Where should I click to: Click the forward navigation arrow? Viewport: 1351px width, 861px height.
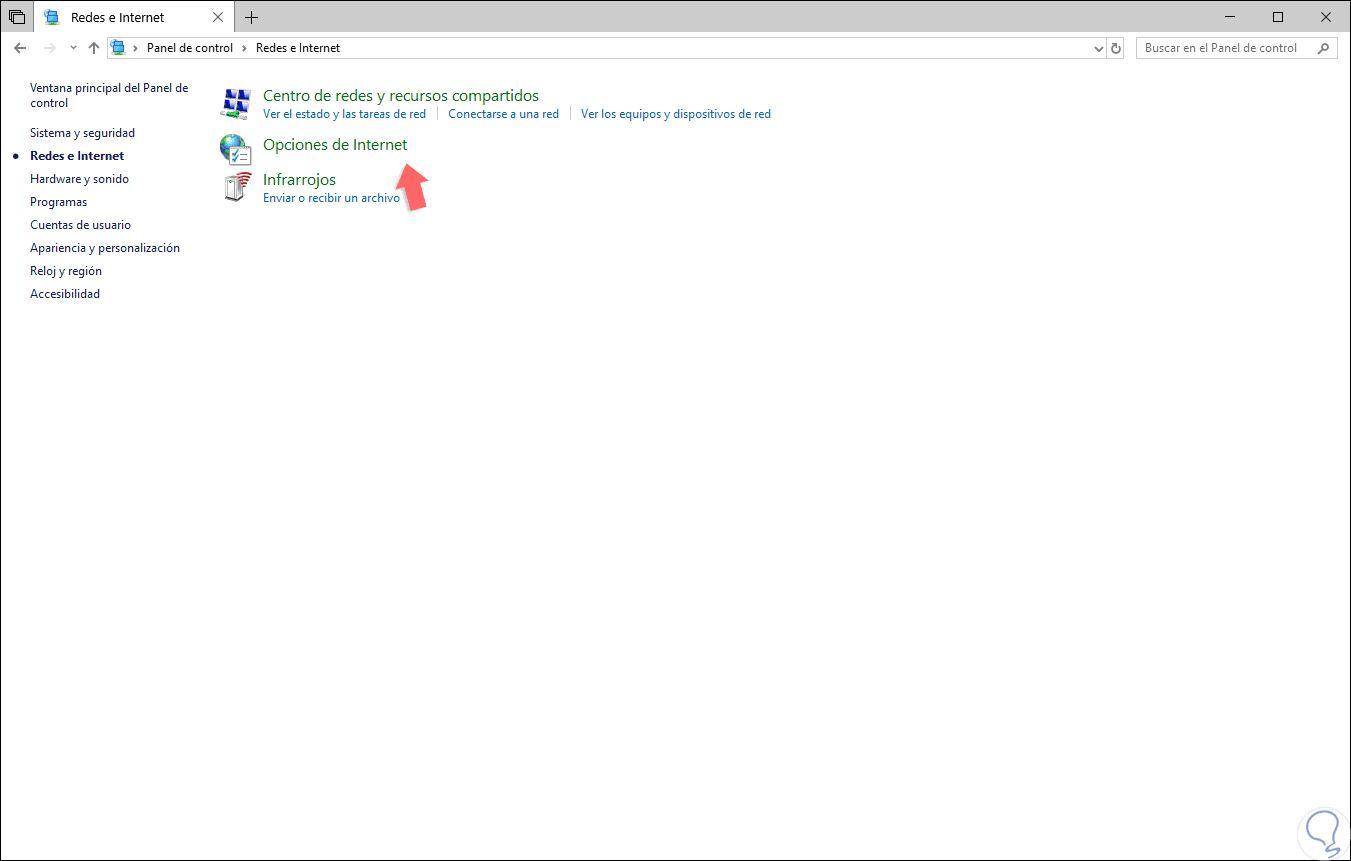[x=50, y=48]
